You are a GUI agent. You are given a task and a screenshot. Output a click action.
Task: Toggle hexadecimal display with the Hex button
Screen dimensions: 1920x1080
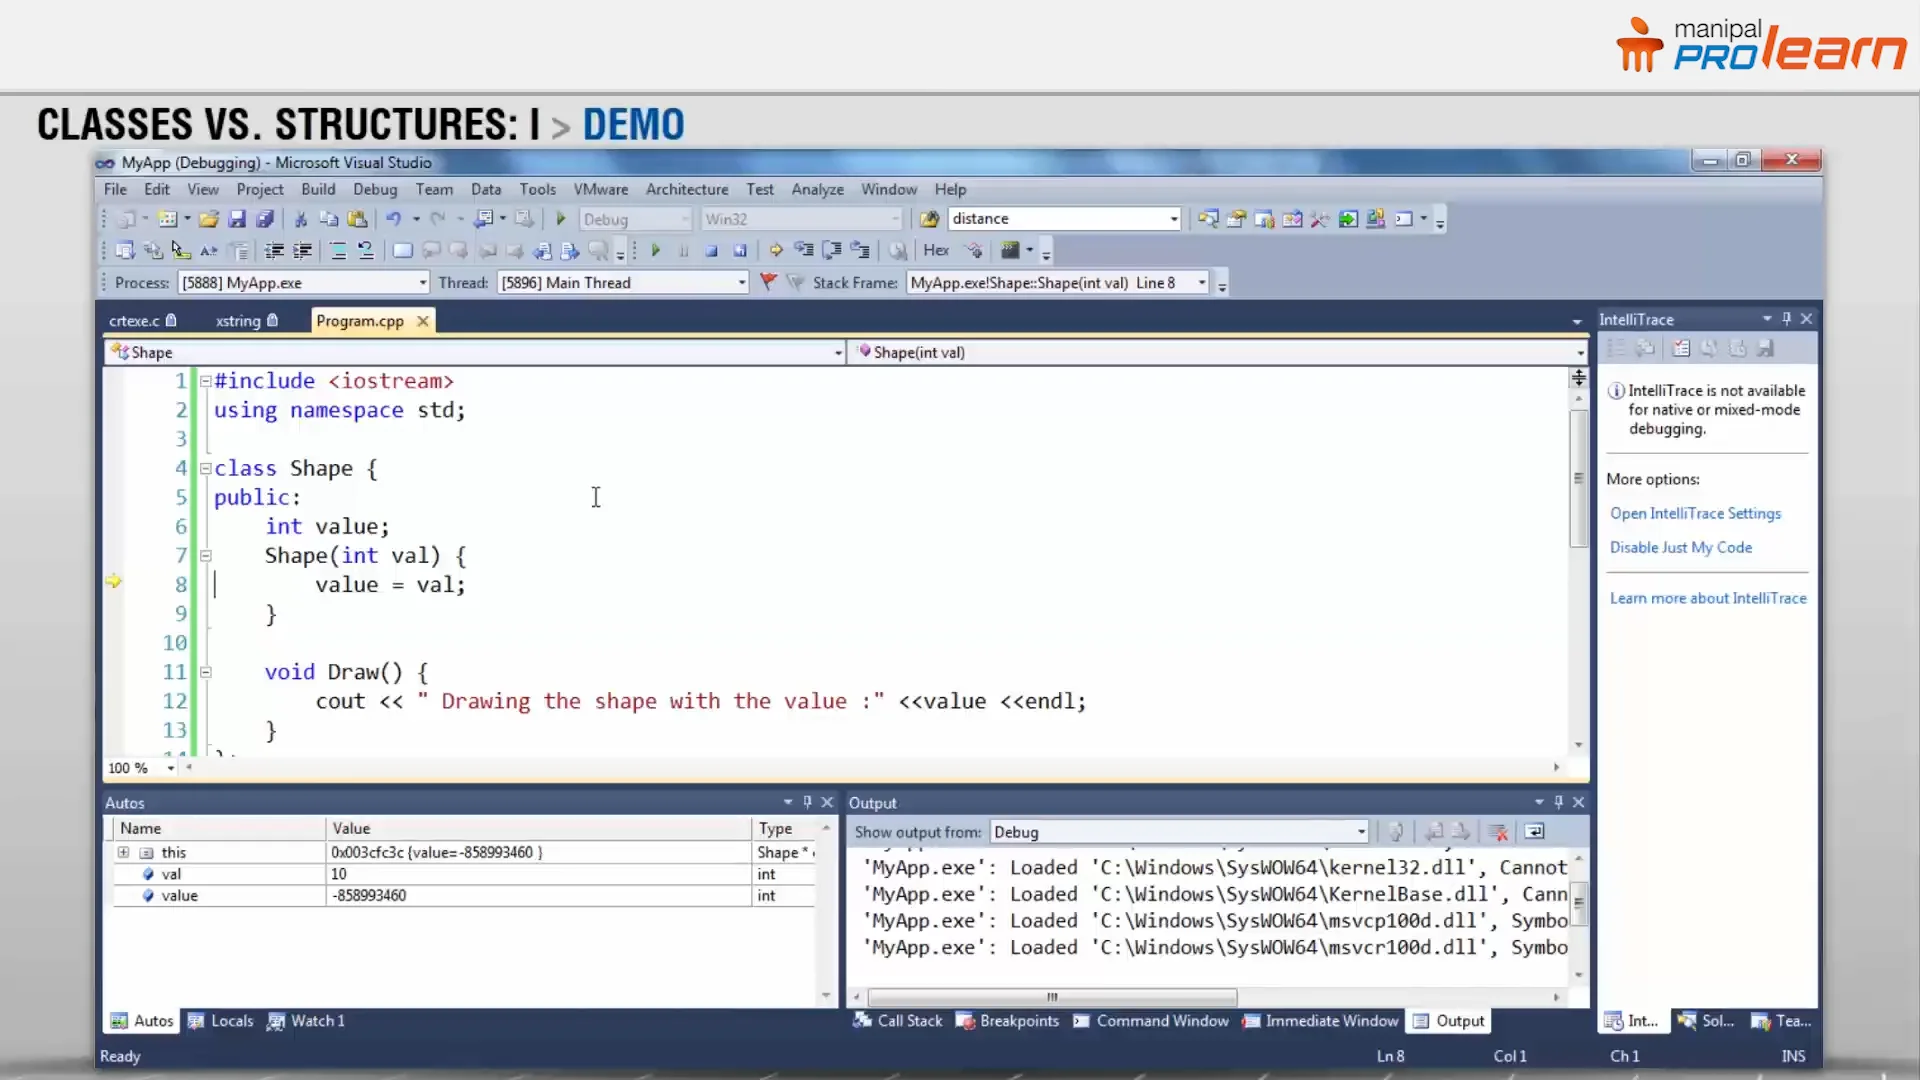point(936,250)
